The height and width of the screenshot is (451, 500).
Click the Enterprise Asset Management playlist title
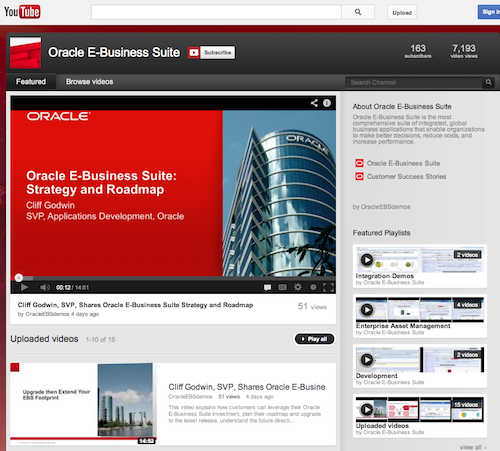tap(403, 326)
